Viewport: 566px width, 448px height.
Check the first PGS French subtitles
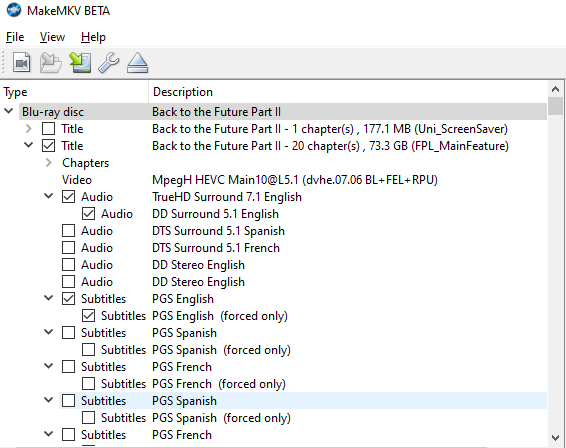68,366
